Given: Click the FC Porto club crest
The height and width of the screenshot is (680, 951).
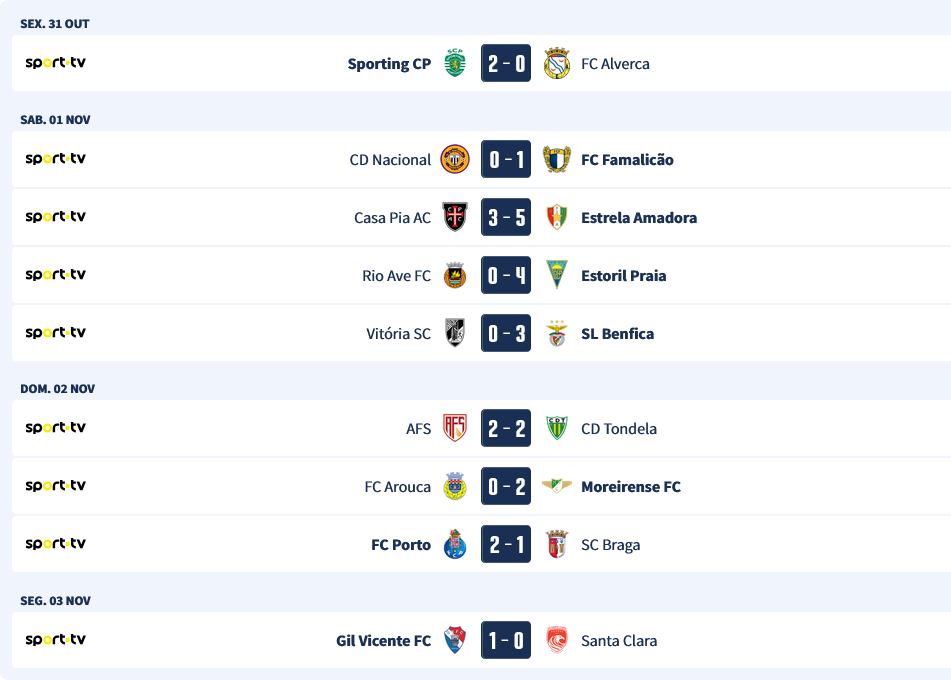Looking at the screenshot, I should [455, 544].
